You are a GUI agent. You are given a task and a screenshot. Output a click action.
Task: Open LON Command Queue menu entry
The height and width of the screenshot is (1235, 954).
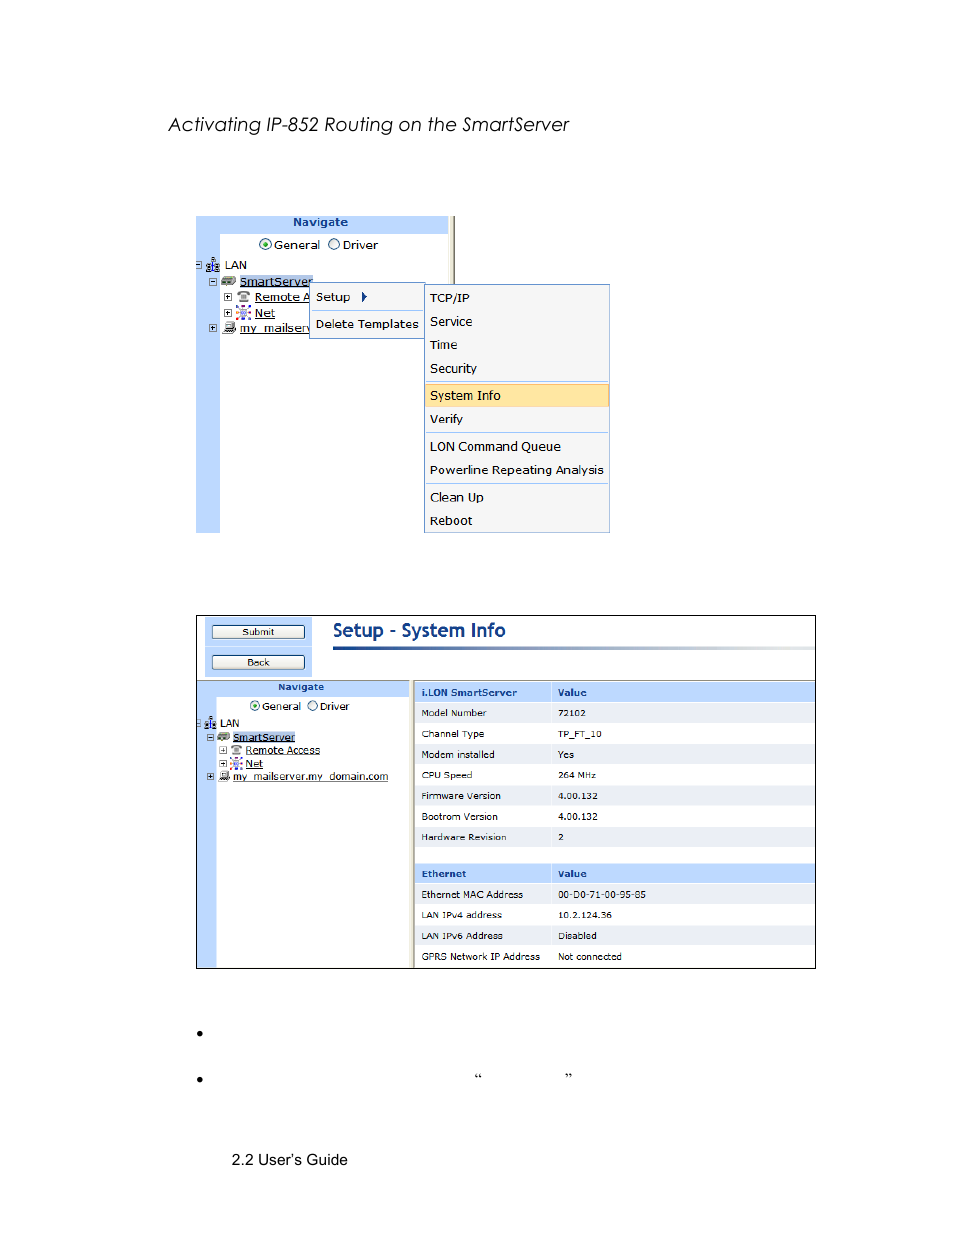click(x=517, y=447)
